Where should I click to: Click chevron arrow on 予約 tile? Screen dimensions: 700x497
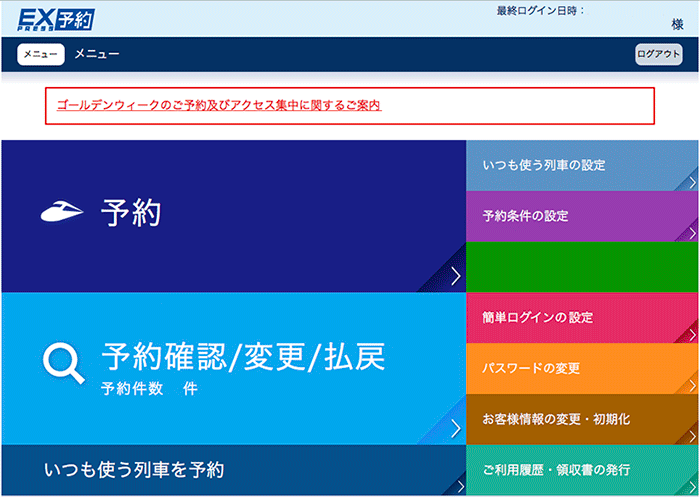[456, 276]
